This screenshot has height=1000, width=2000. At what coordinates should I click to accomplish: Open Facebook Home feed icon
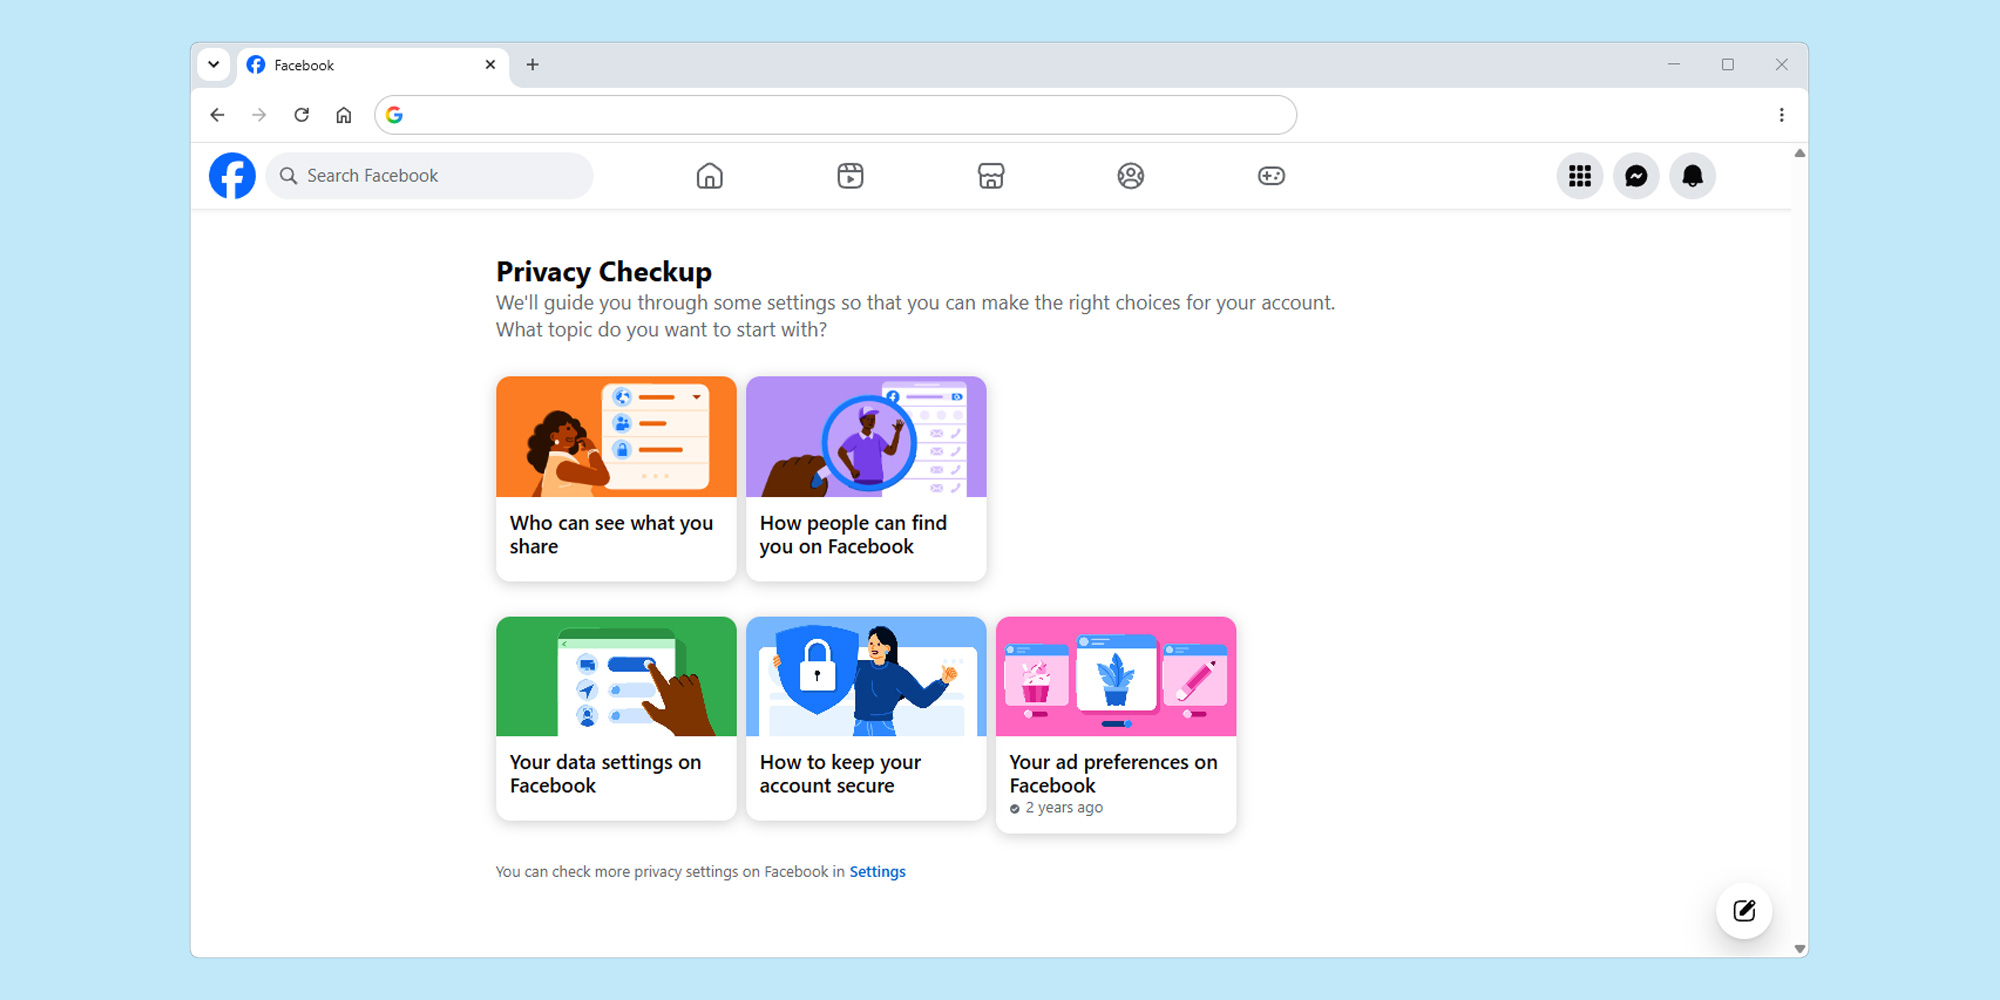tap(710, 176)
